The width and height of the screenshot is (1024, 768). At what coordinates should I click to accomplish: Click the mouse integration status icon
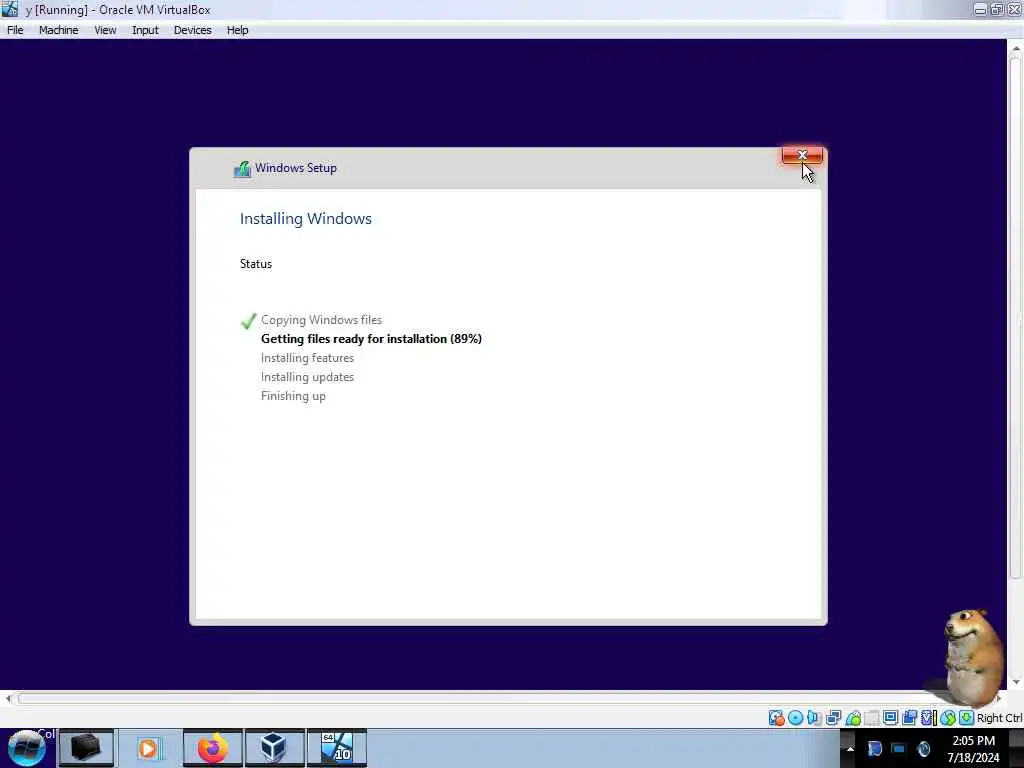[x=948, y=718]
